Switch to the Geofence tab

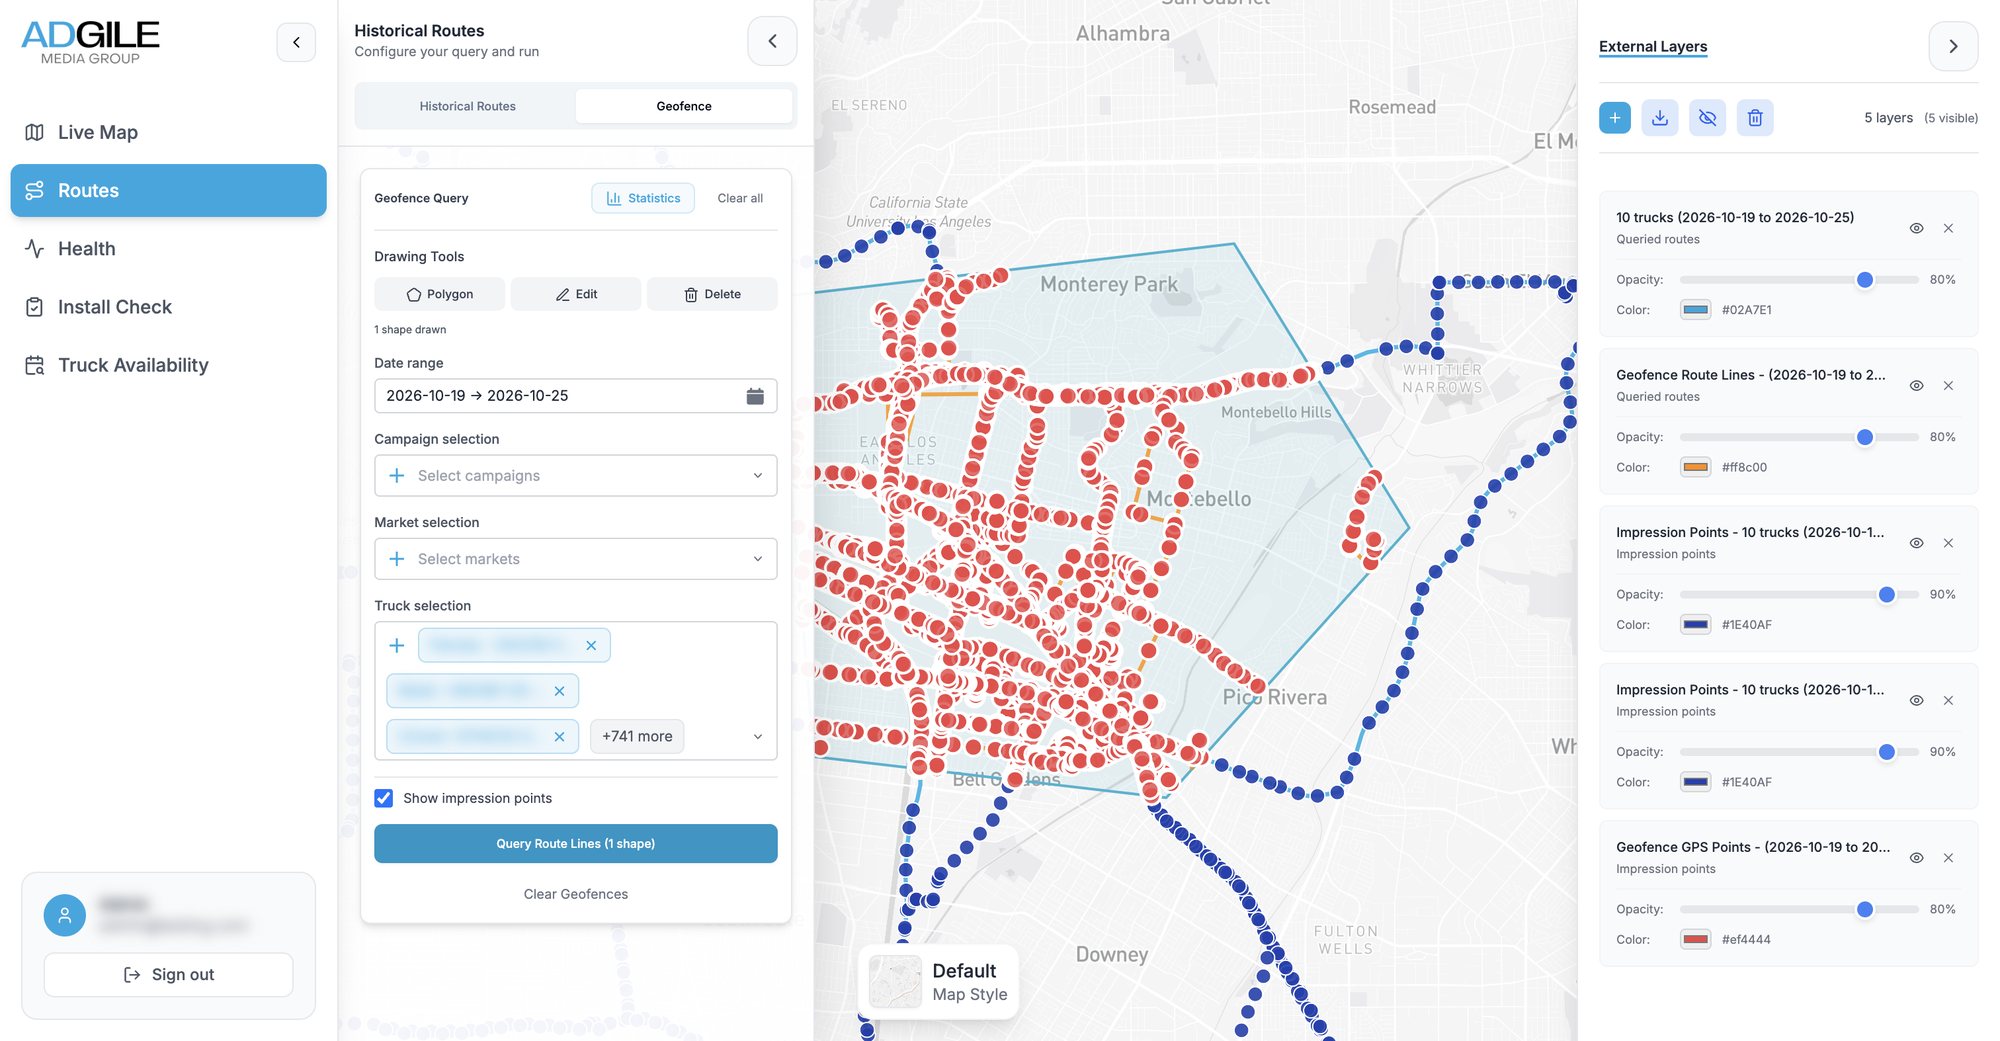point(684,106)
